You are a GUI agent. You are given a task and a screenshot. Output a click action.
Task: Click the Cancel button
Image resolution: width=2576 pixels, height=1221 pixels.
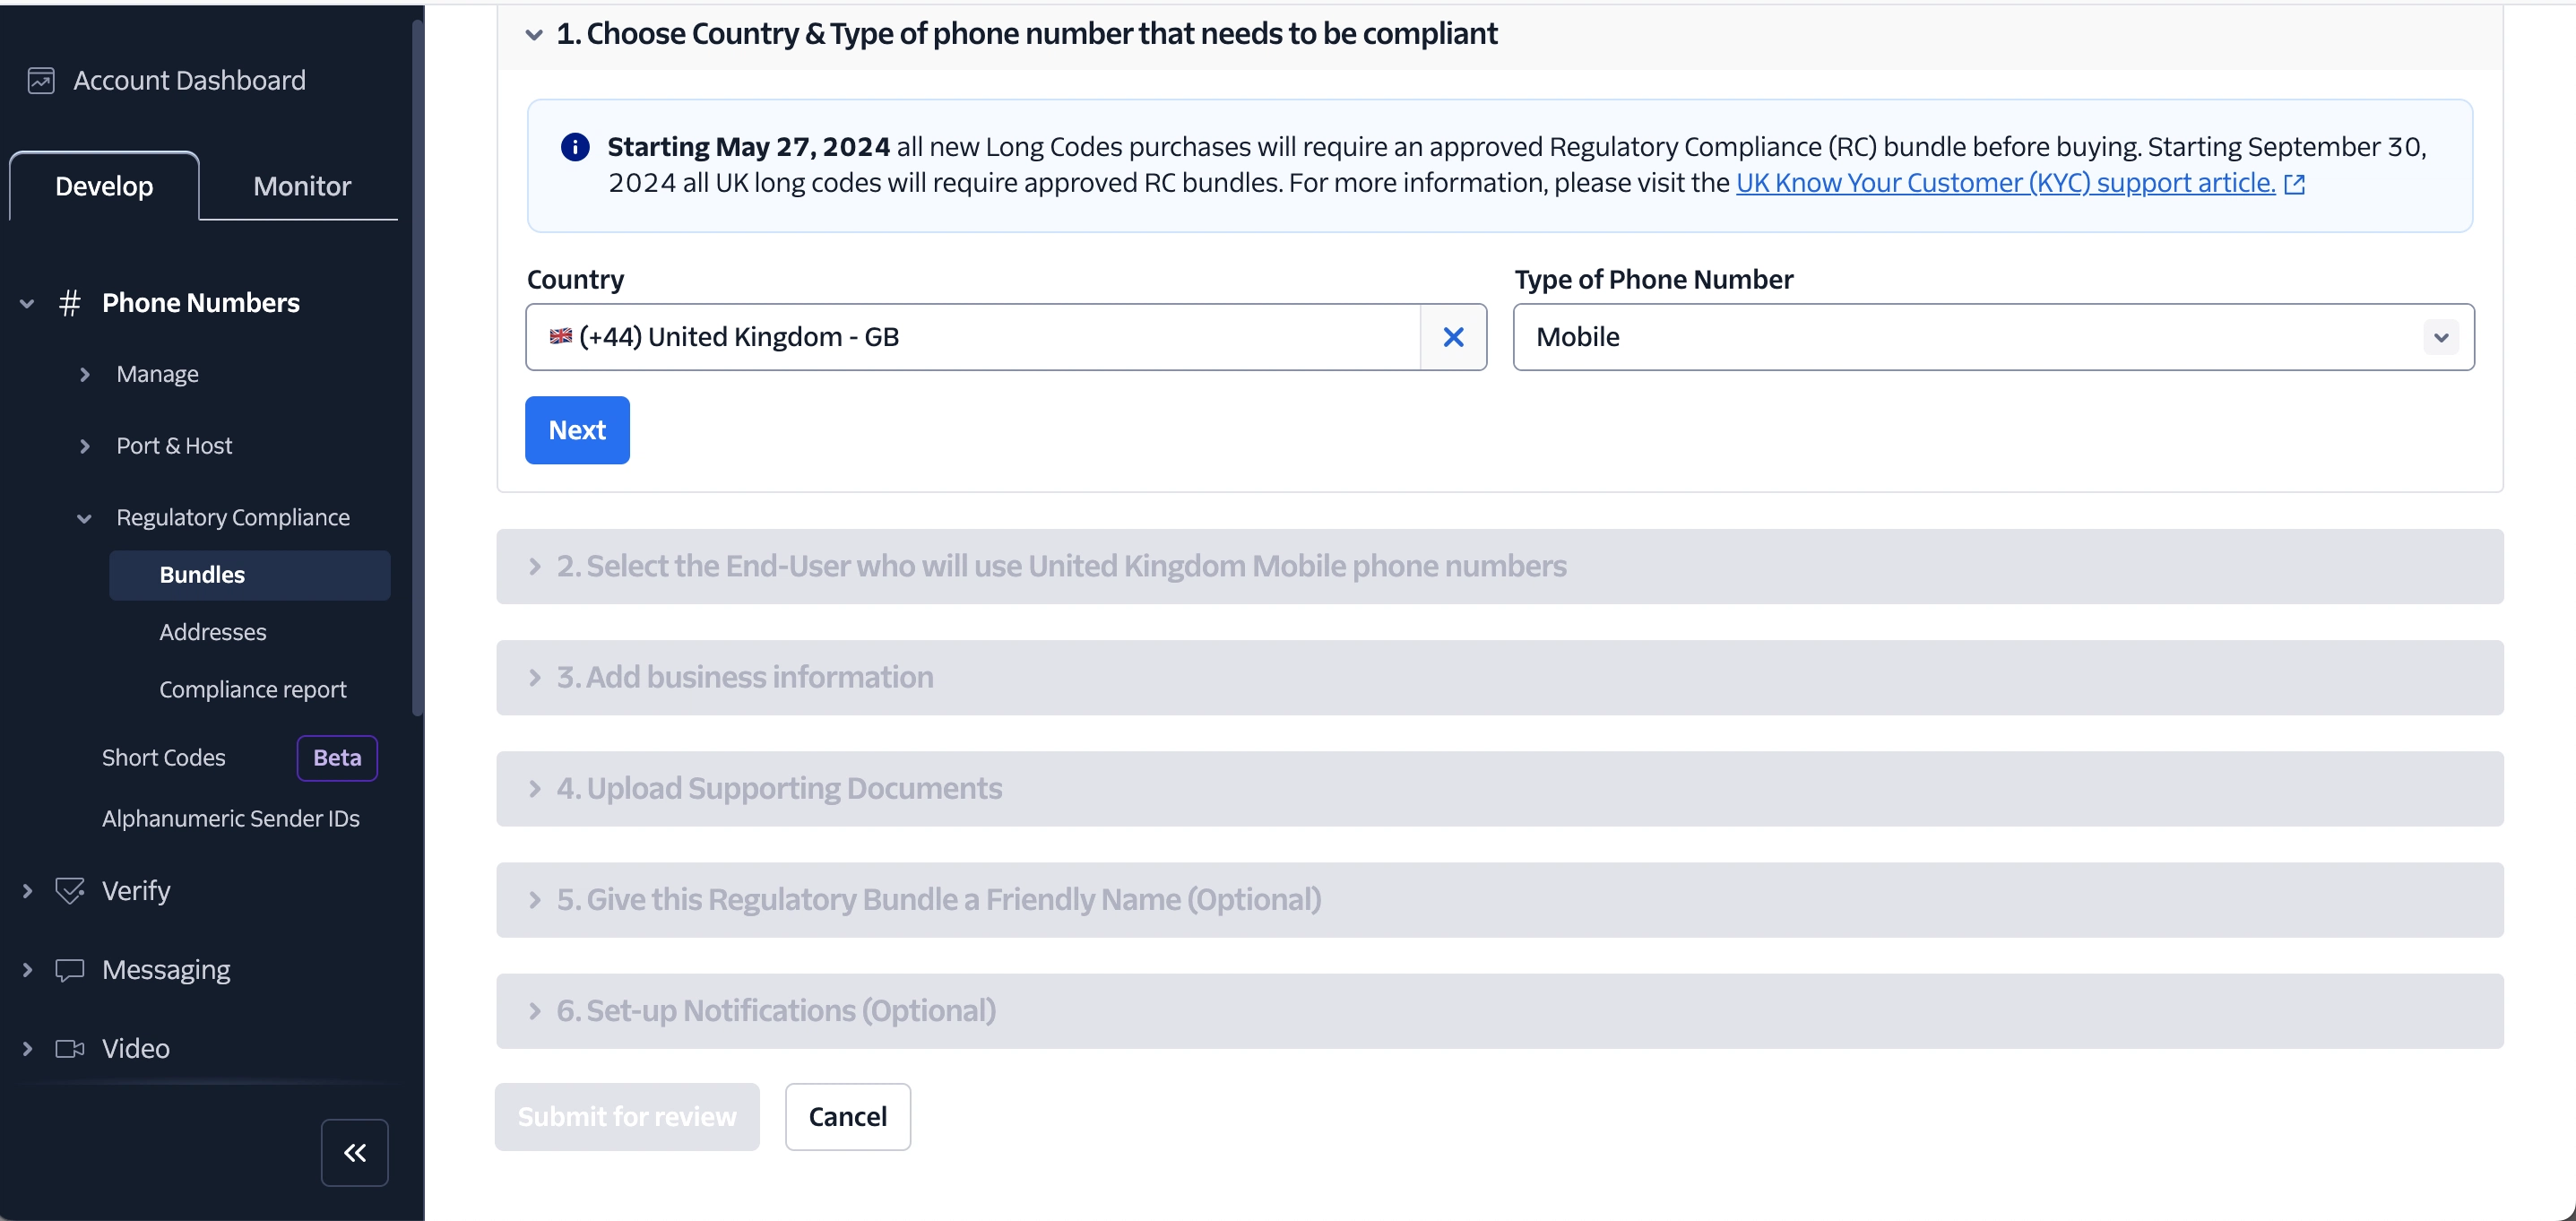pos(847,1116)
